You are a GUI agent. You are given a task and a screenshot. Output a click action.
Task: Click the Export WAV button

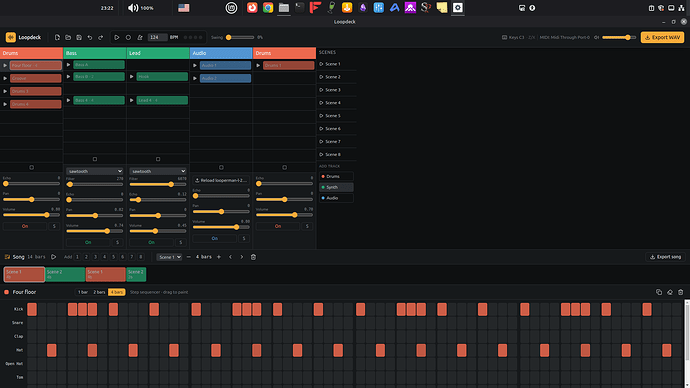click(x=662, y=37)
